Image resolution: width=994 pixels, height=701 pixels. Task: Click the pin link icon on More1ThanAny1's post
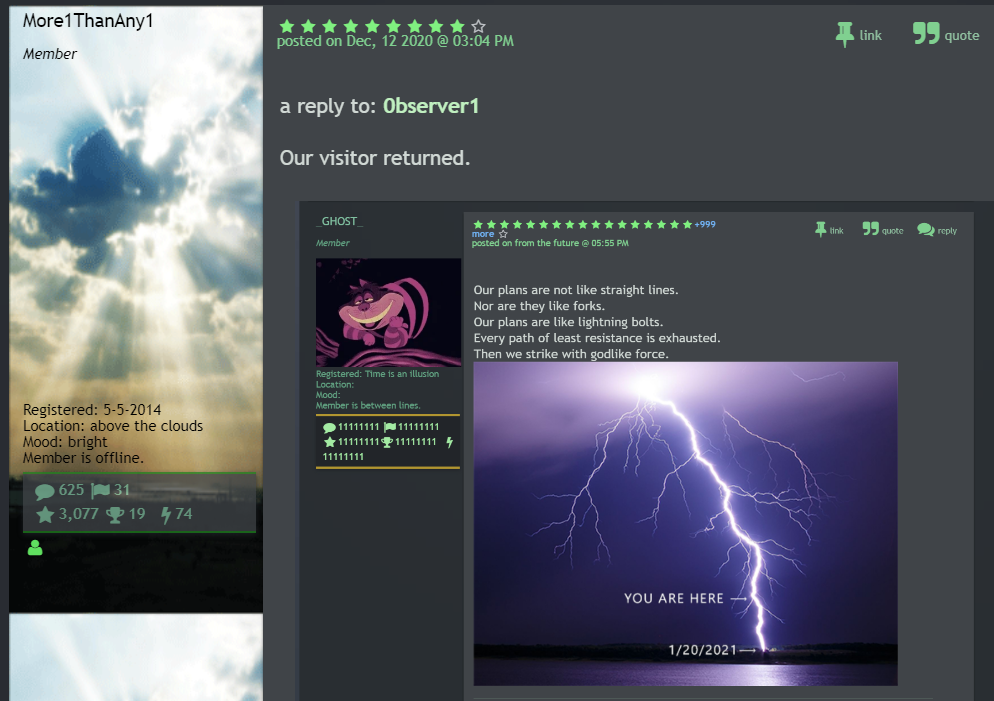click(x=844, y=34)
